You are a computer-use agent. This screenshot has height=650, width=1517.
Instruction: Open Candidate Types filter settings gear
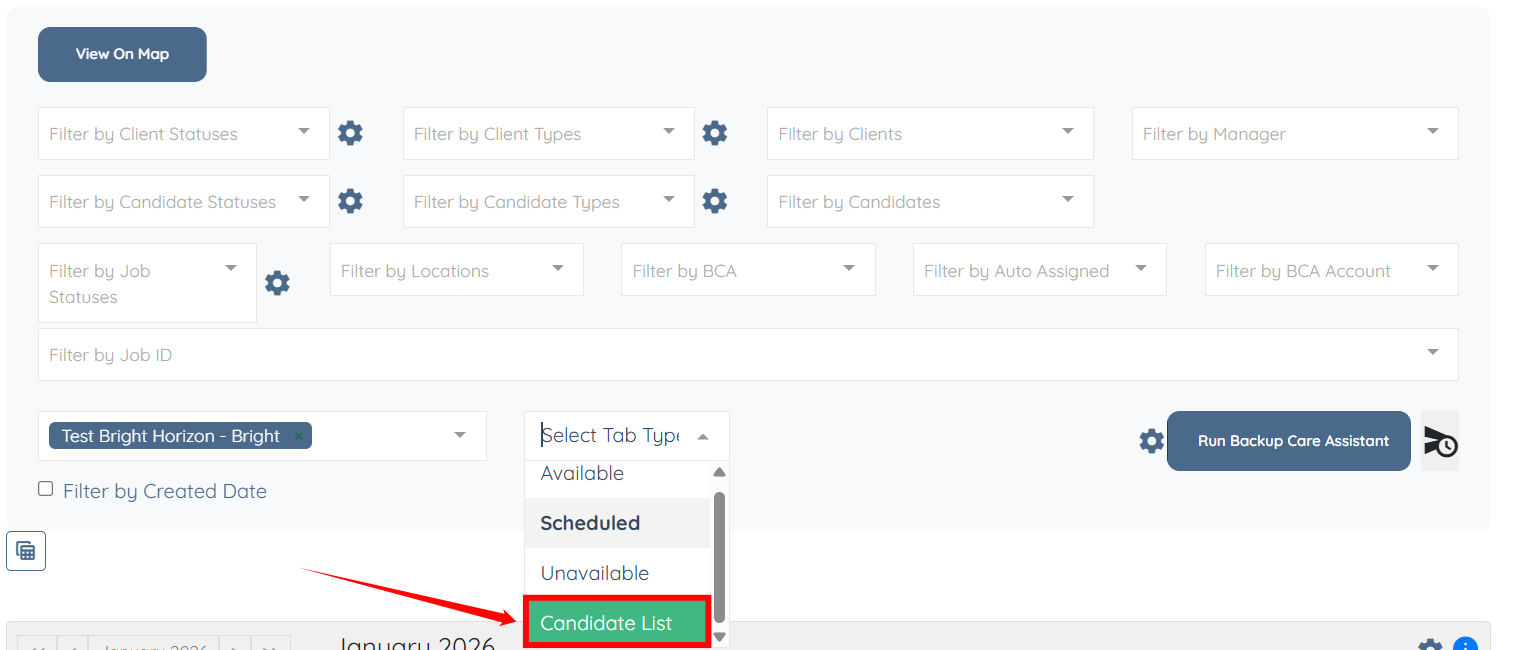coord(714,201)
